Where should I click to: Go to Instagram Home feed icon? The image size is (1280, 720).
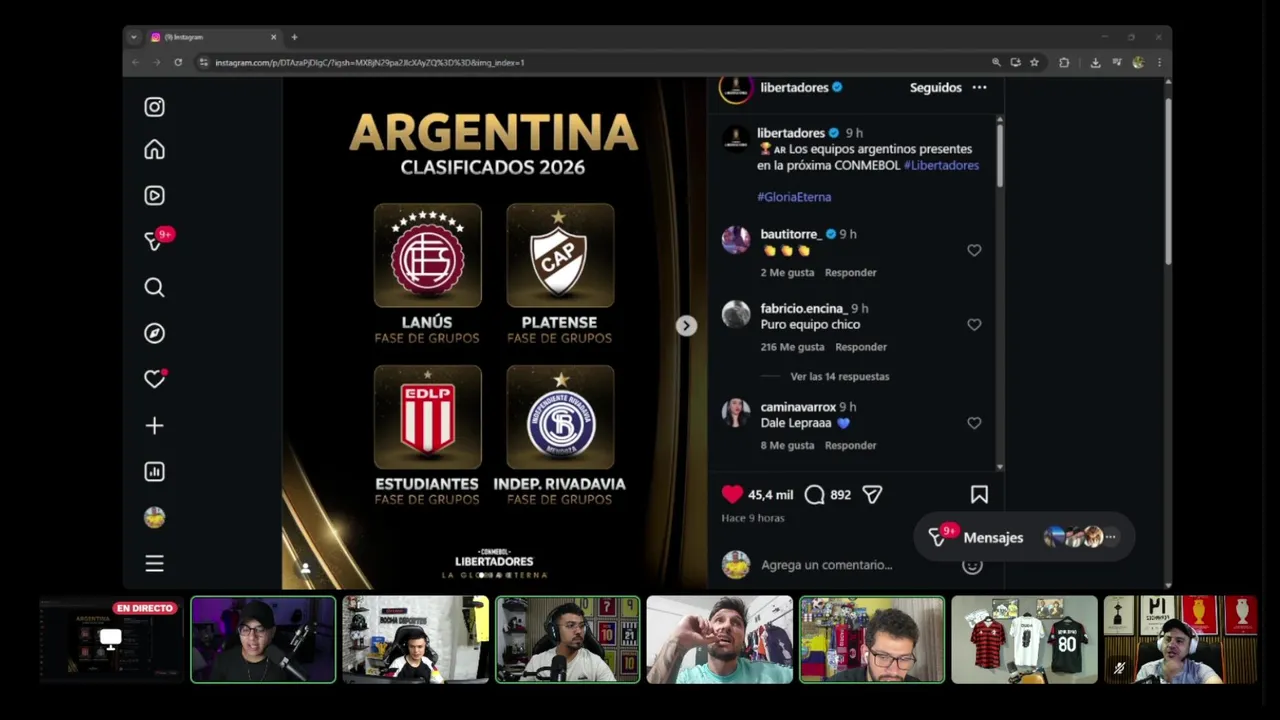click(x=154, y=150)
